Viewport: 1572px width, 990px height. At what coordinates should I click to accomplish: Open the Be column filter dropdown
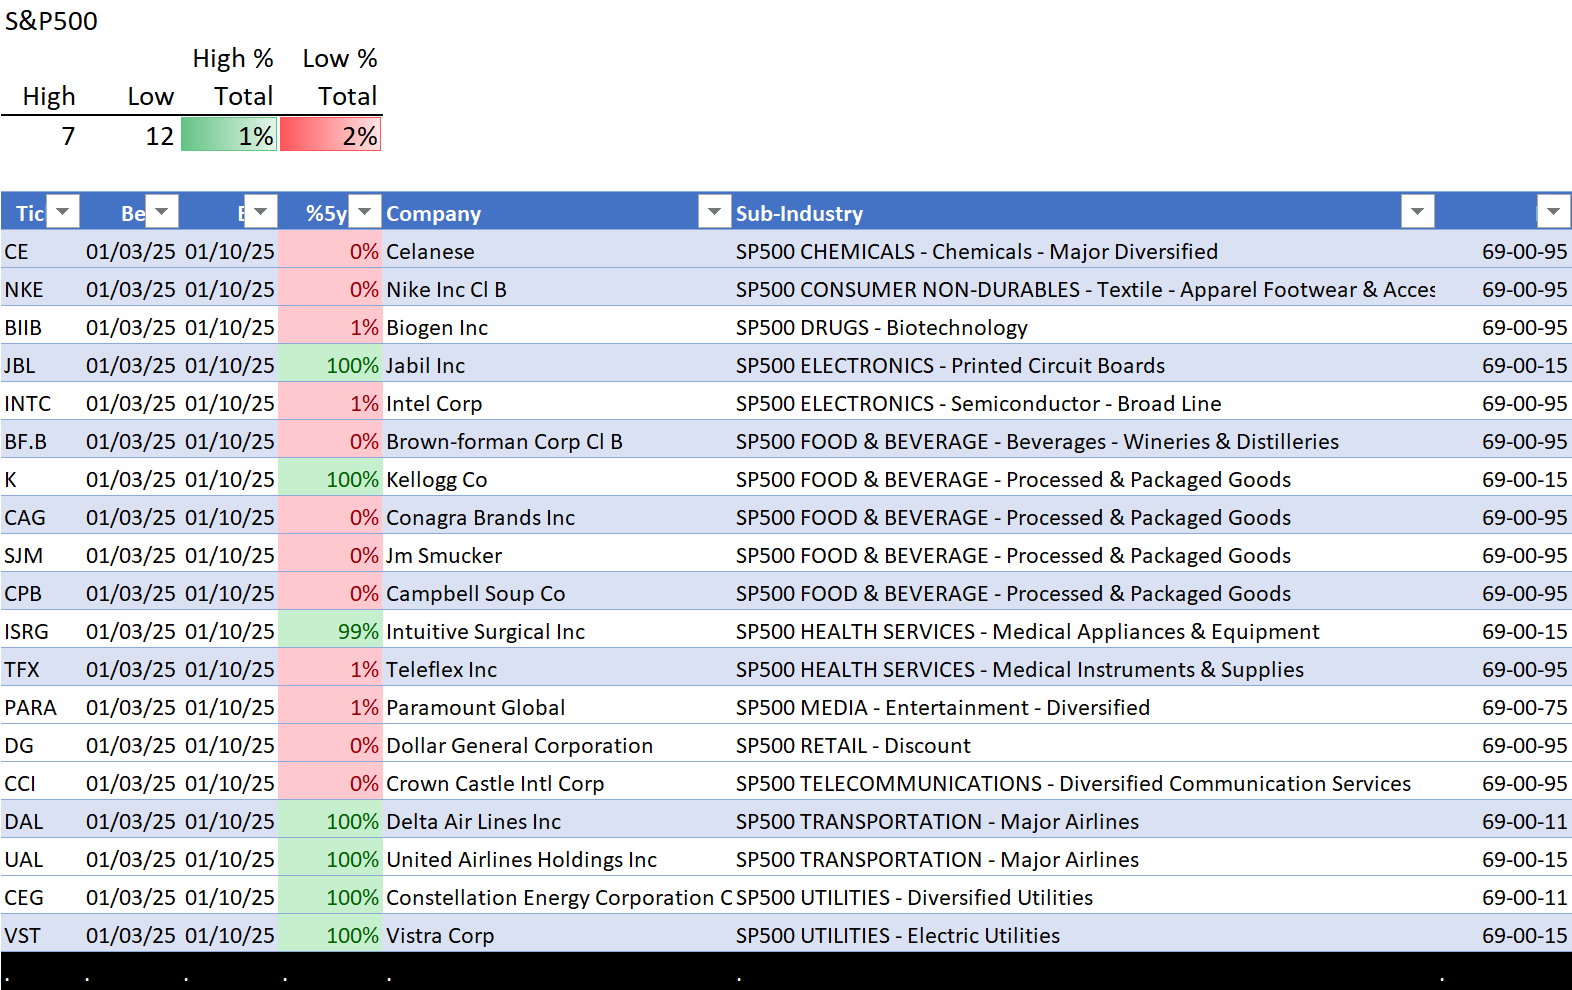[162, 212]
